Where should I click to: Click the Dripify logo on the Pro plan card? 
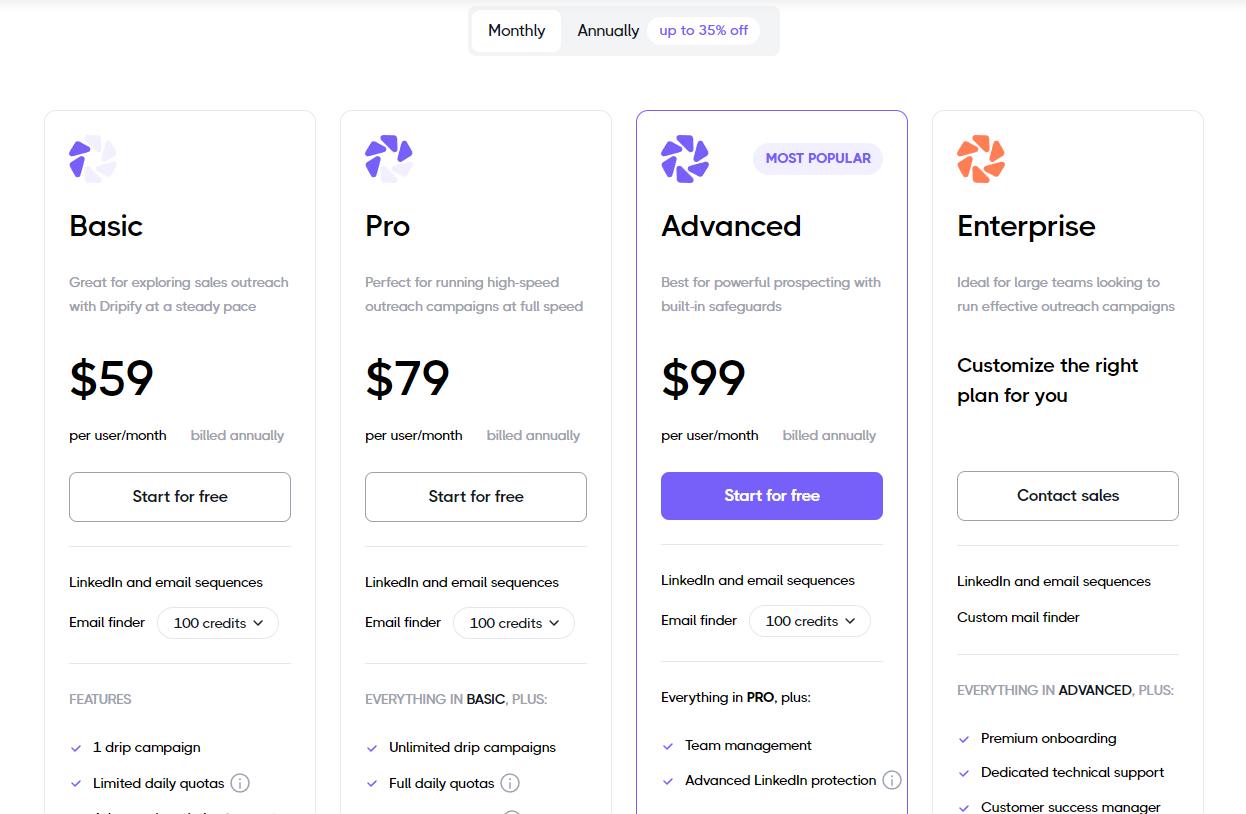[x=388, y=158]
